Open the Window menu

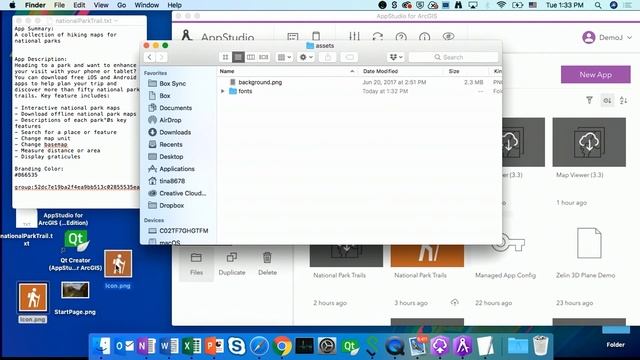147,5
